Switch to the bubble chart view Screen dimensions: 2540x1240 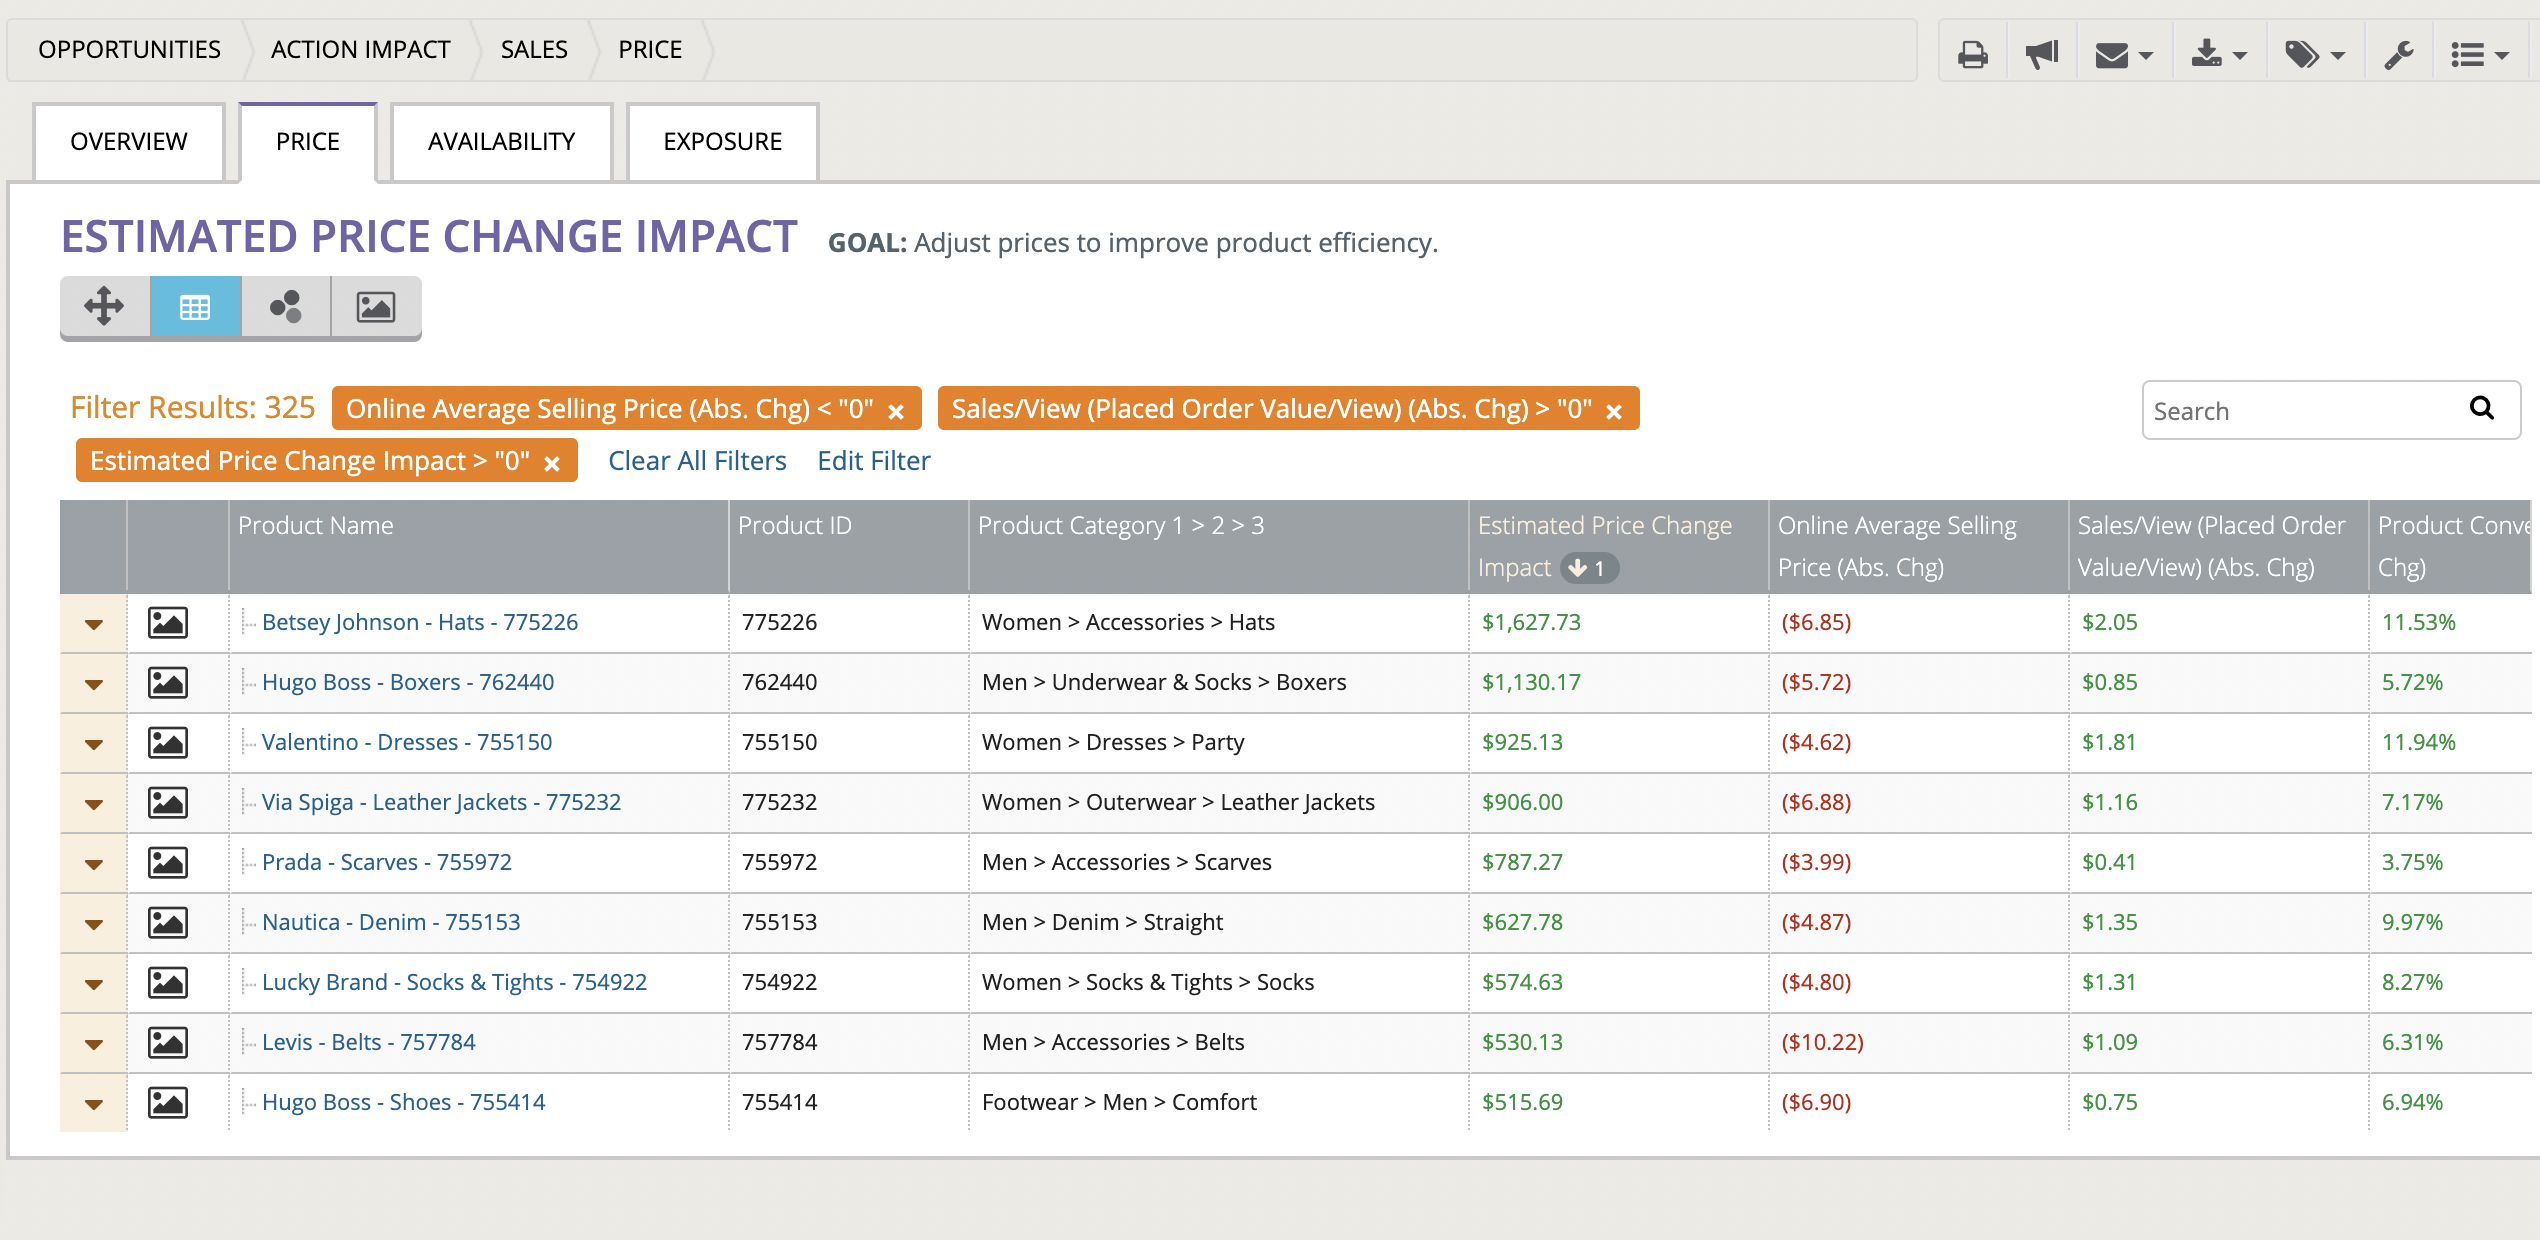click(x=286, y=306)
